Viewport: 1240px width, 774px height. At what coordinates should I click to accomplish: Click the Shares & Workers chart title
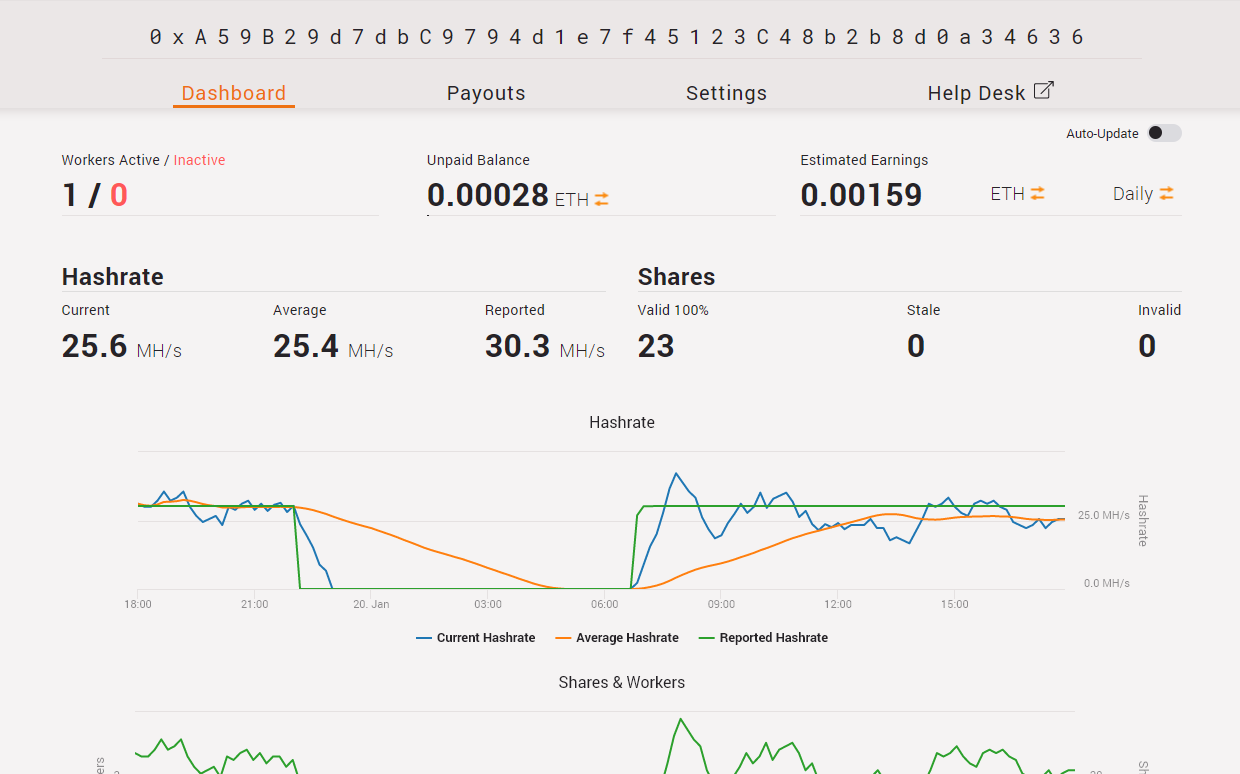click(x=622, y=682)
